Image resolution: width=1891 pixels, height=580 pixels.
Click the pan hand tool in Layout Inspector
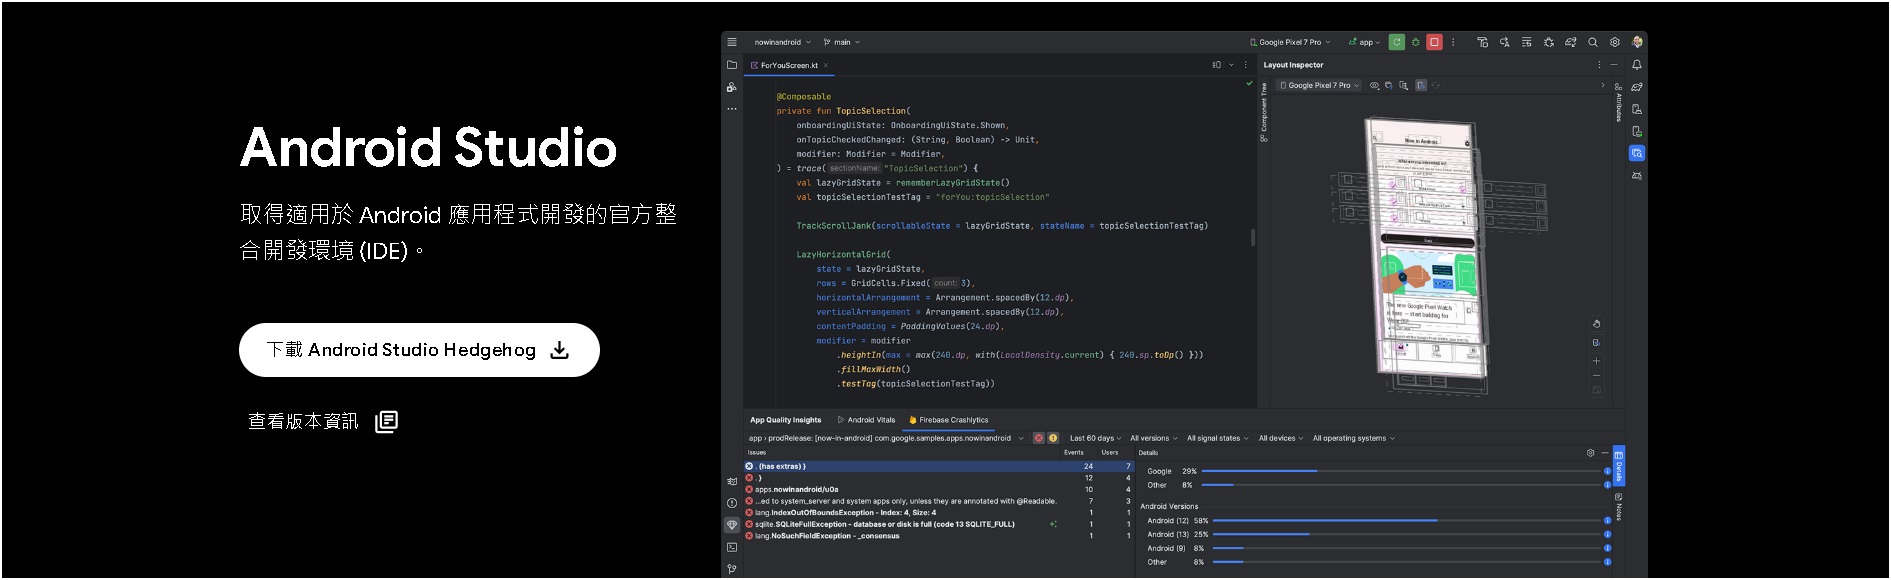point(1596,324)
